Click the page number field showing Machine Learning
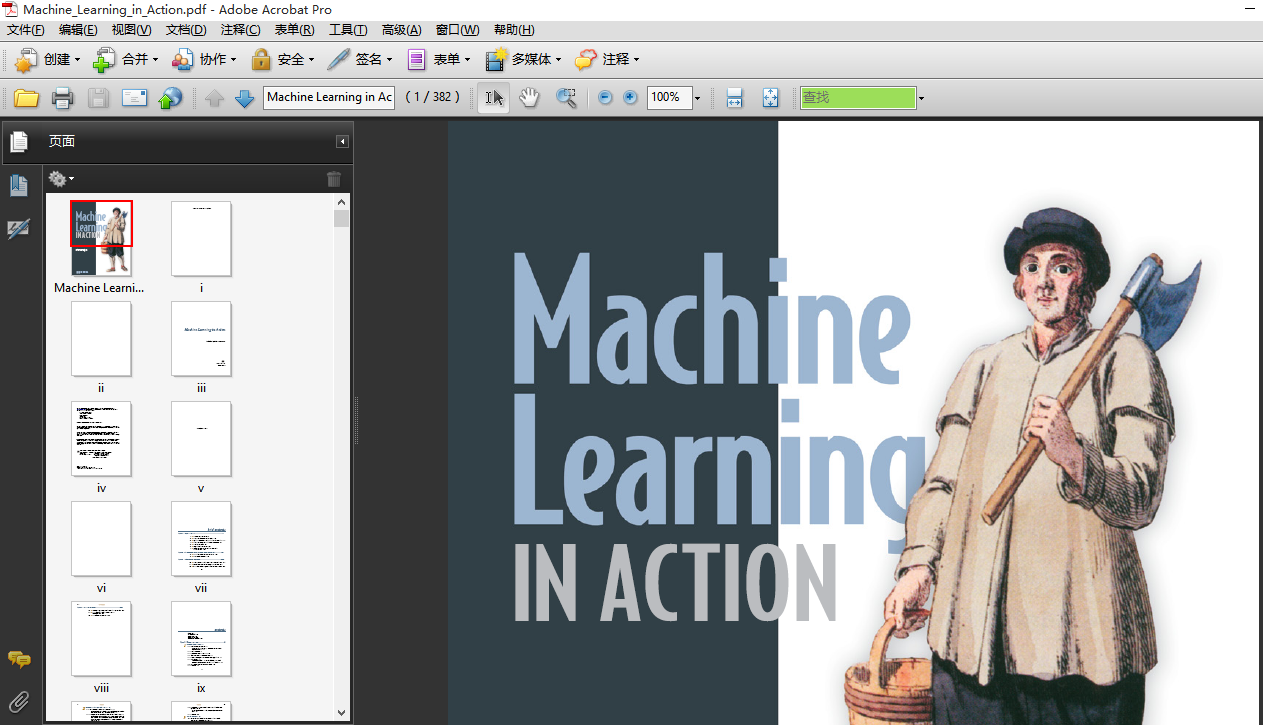This screenshot has height=725, width=1263. [329, 97]
